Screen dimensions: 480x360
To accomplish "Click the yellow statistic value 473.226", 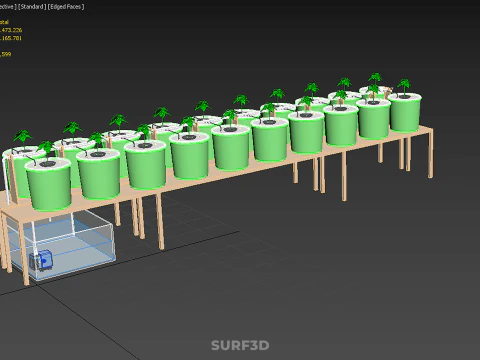I will 11,30.
